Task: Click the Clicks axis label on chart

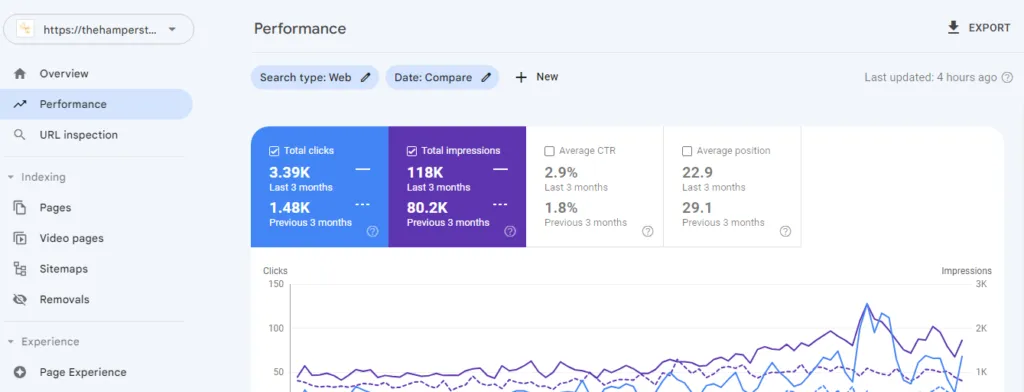Action: click(275, 270)
